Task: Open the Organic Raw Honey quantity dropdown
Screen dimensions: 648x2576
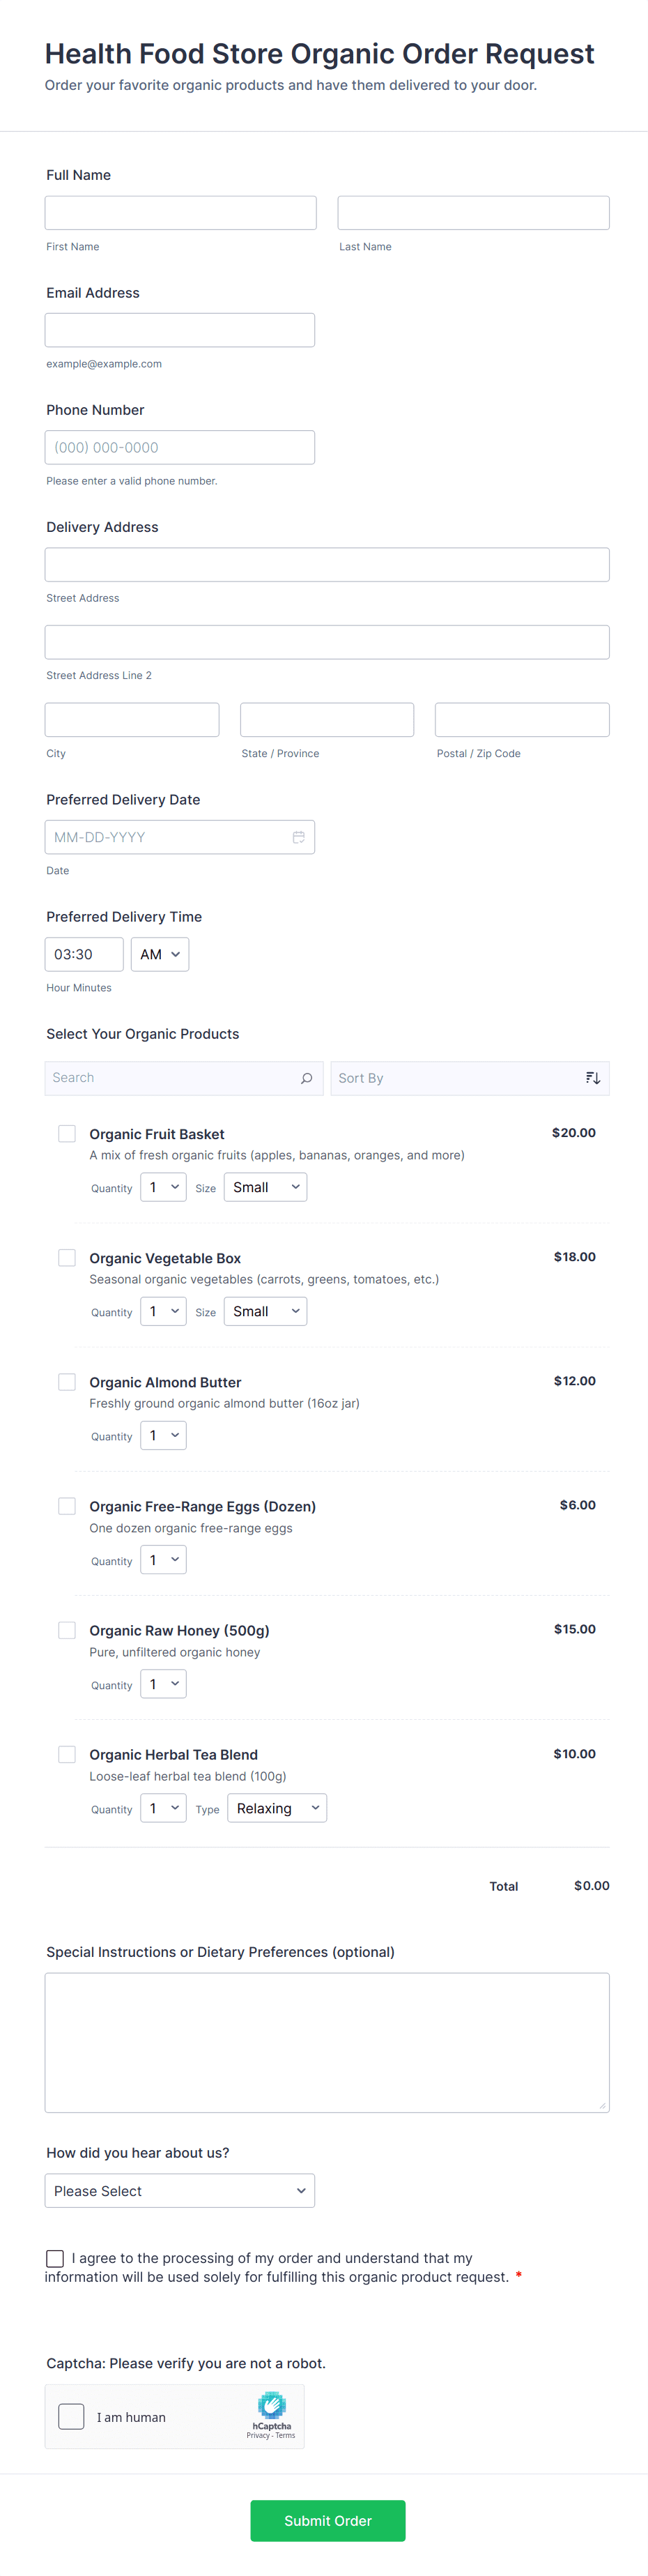Action: (x=163, y=1684)
